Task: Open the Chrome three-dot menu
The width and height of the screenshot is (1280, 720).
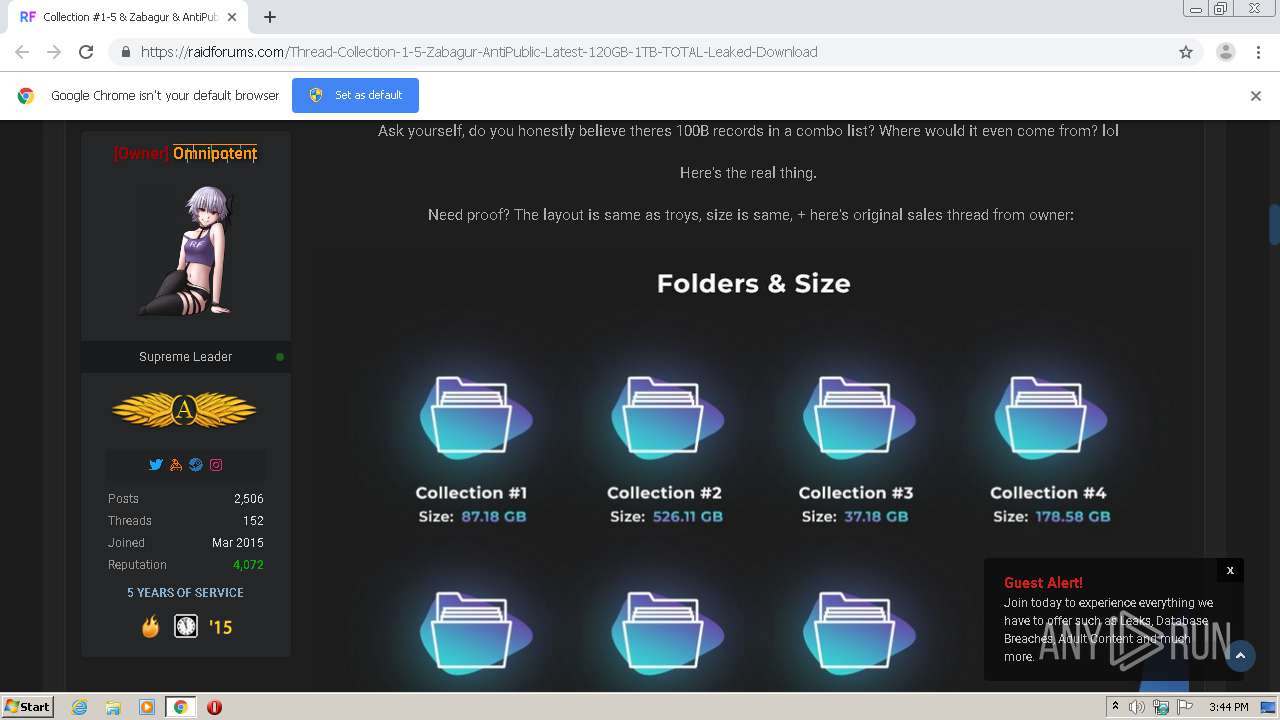Action: coord(1258,52)
